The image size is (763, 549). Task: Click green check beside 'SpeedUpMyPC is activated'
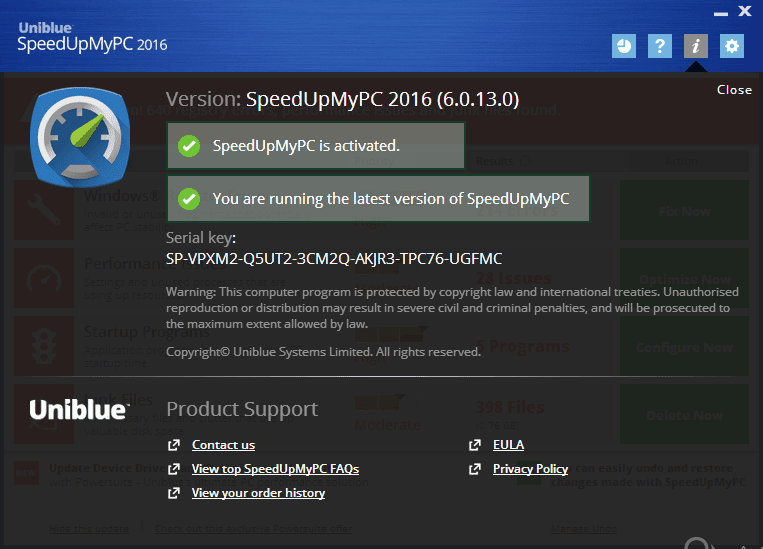[189, 146]
